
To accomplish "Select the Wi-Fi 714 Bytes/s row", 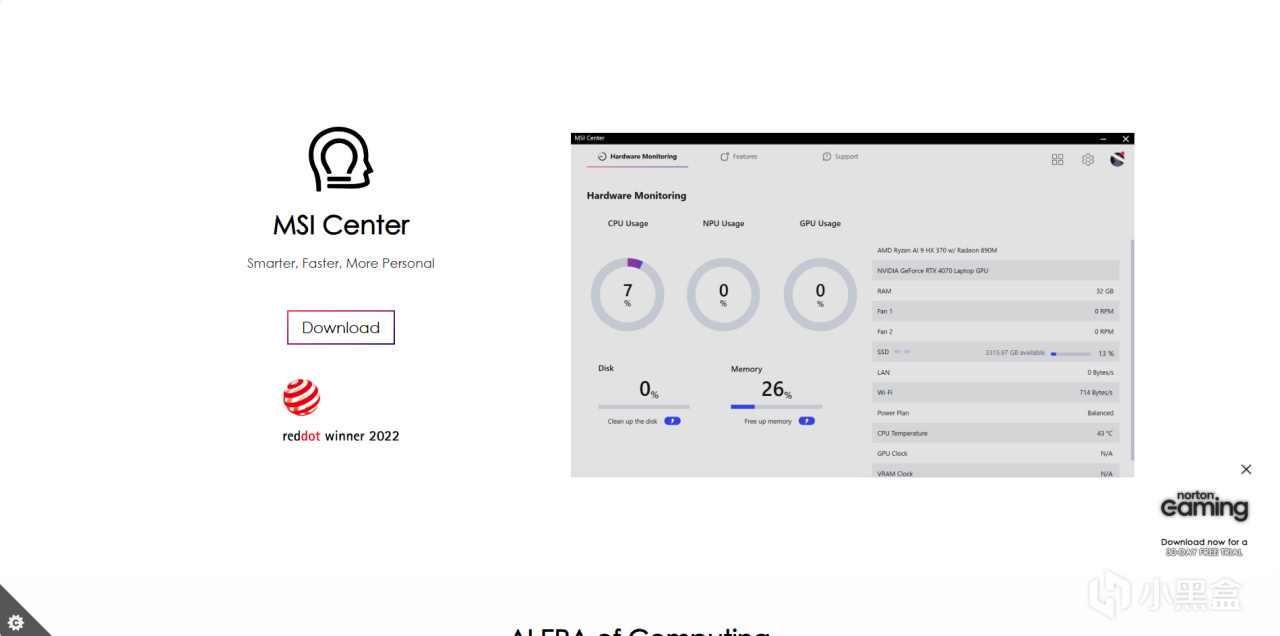I will 995,393.
